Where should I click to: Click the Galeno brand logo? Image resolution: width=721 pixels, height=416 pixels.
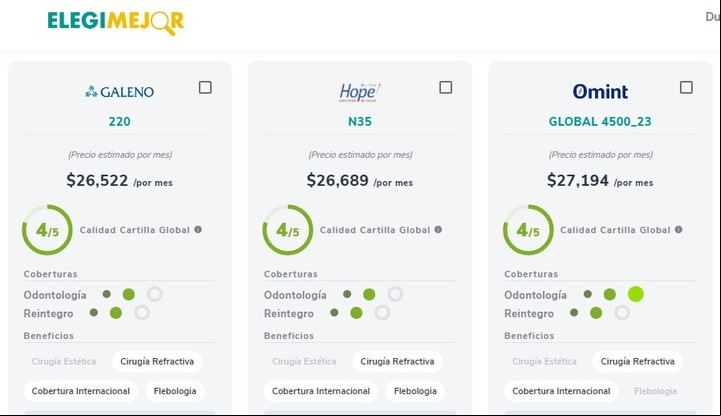click(x=120, y=91)
